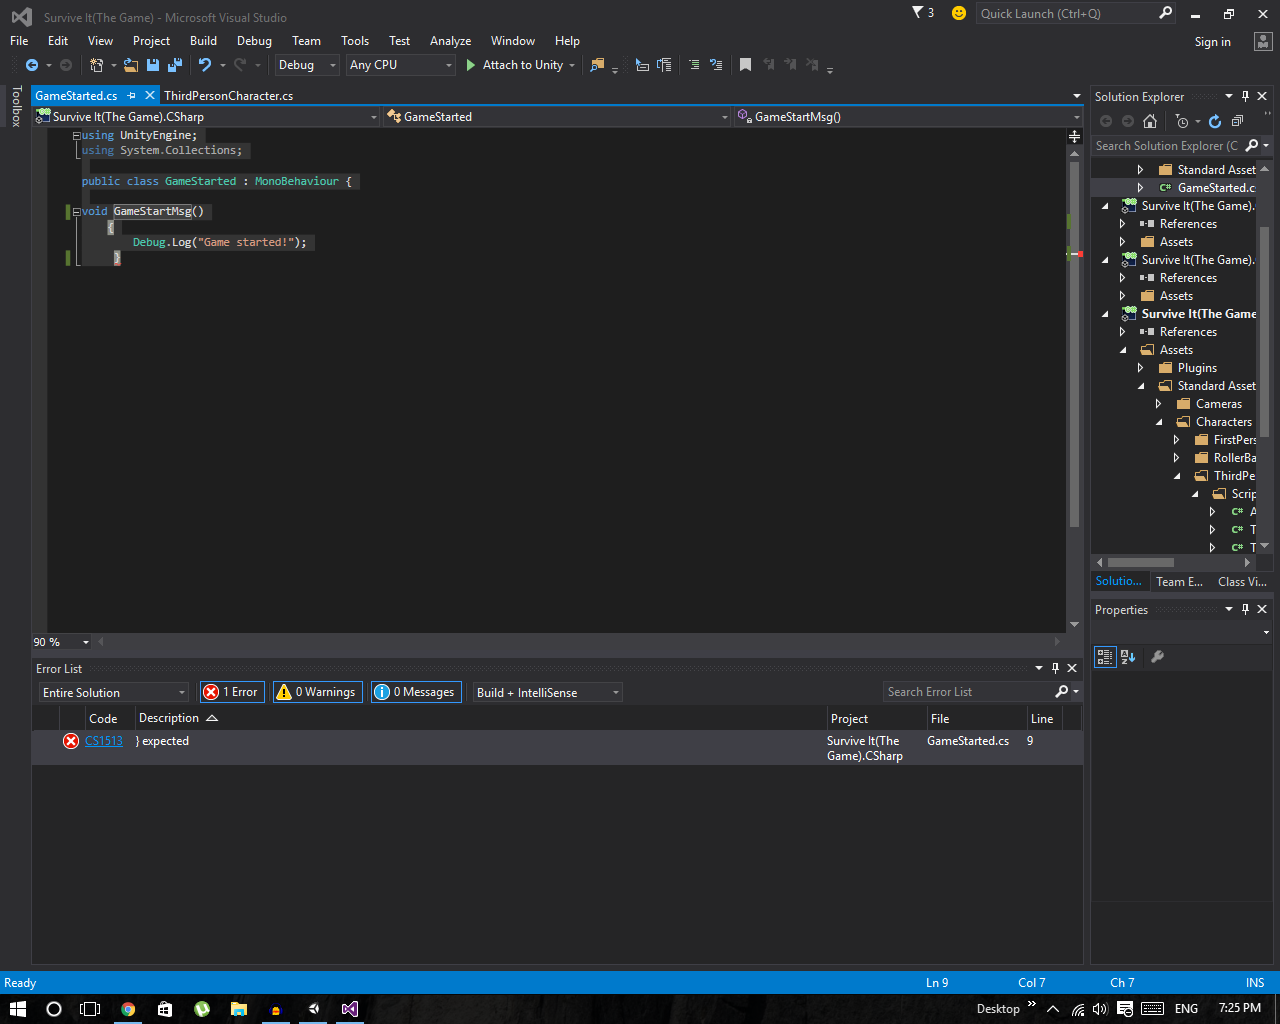This screenshot has width=1280, height=1024.
Task: Open the GameStarted class navigation dropdown
Action: pos(558,117)
